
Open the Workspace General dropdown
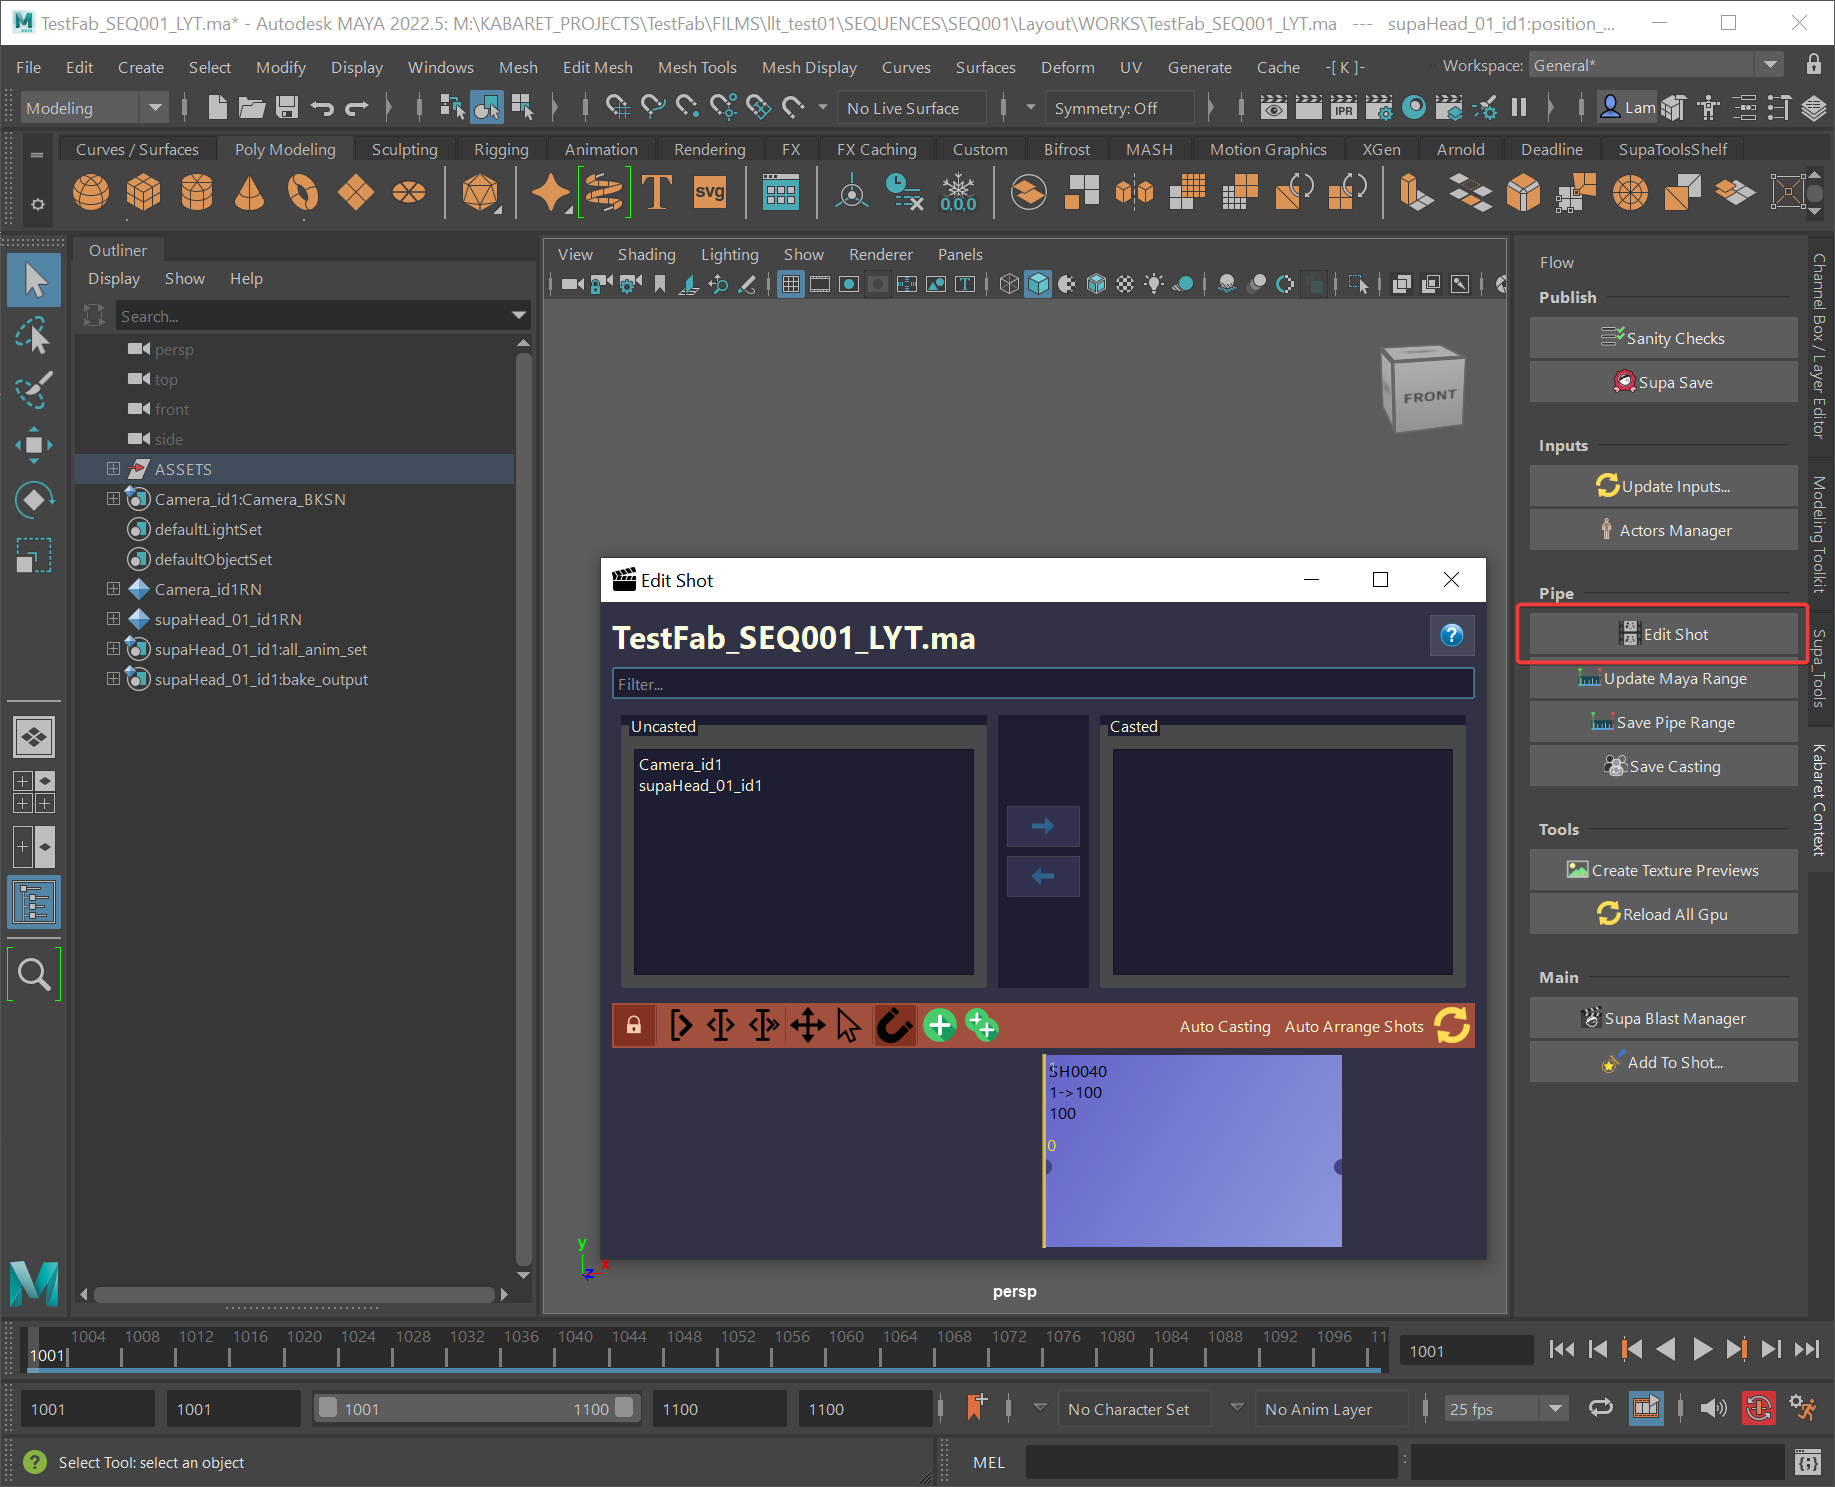click(1655, 65)
